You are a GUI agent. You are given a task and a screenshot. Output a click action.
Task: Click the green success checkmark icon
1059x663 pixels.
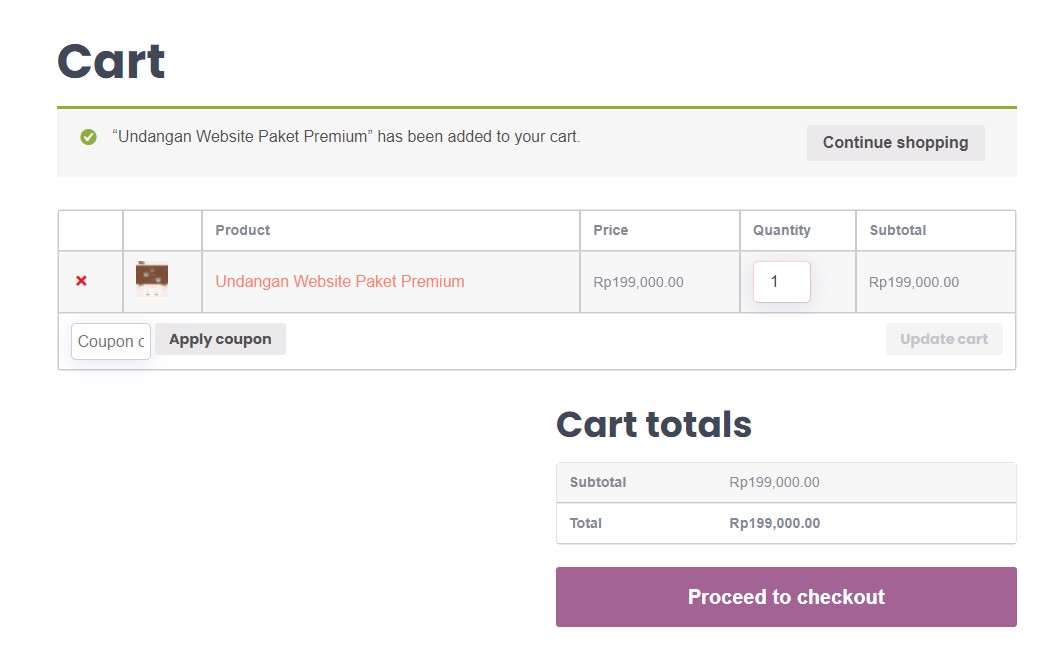click(88, 137)
